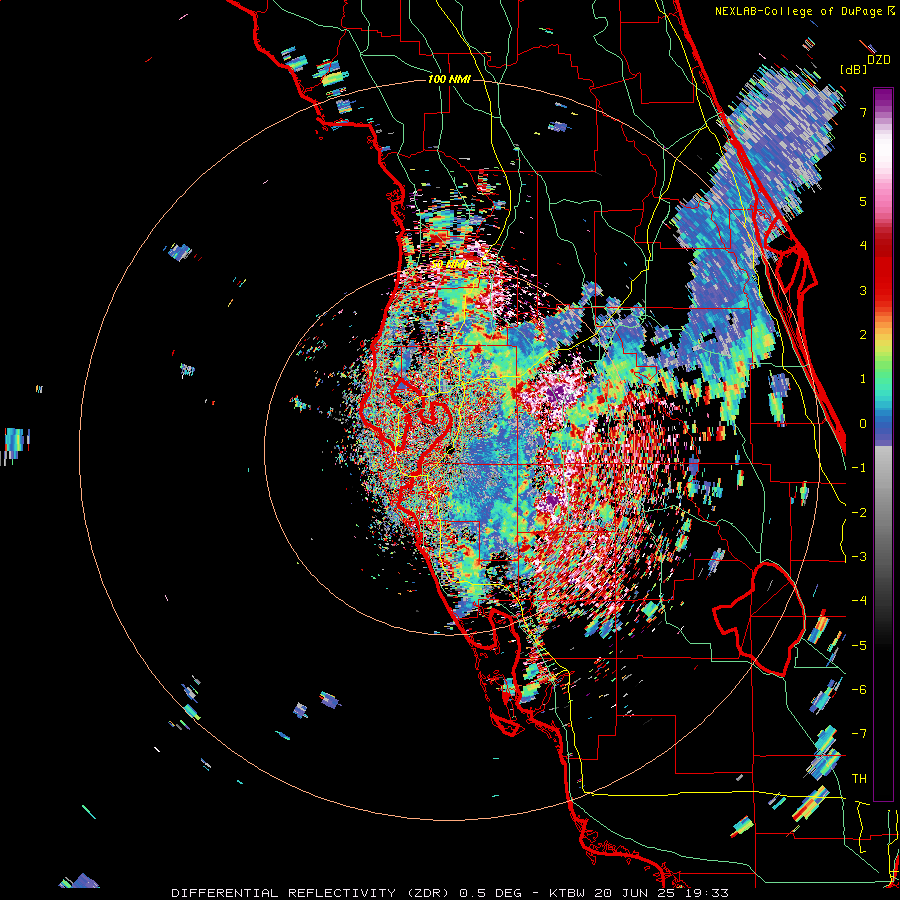
Task: Click the -1 value on color scale
Action: 859,468
